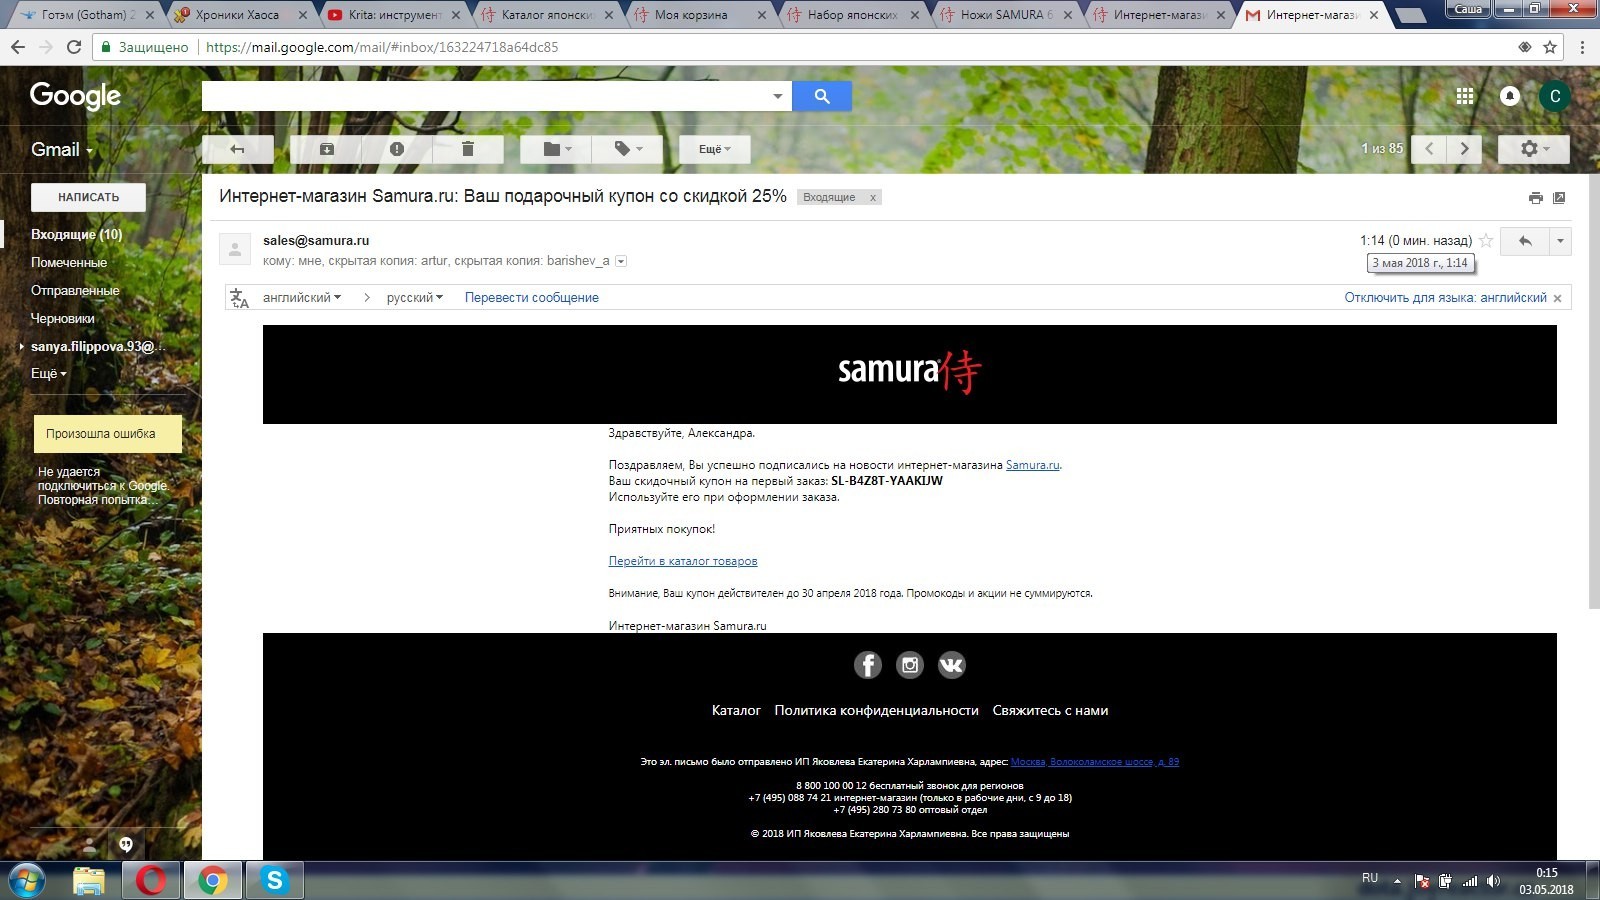Reply using the reply arrow button
The image size is (1600, 900).
(1525, 241)
